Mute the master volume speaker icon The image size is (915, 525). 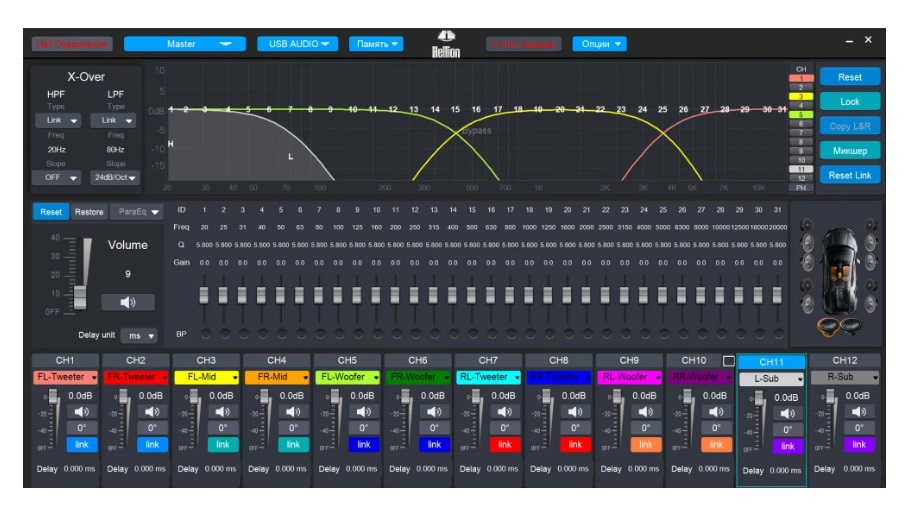[128, 302]
